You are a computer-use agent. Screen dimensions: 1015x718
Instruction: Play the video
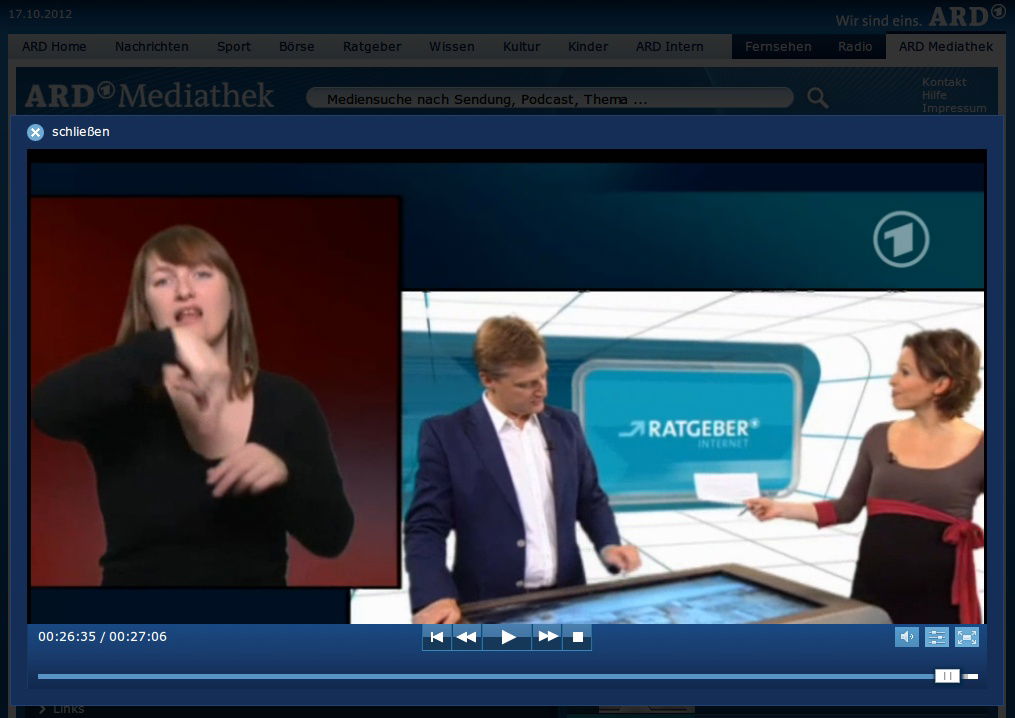tap(508, 637)
